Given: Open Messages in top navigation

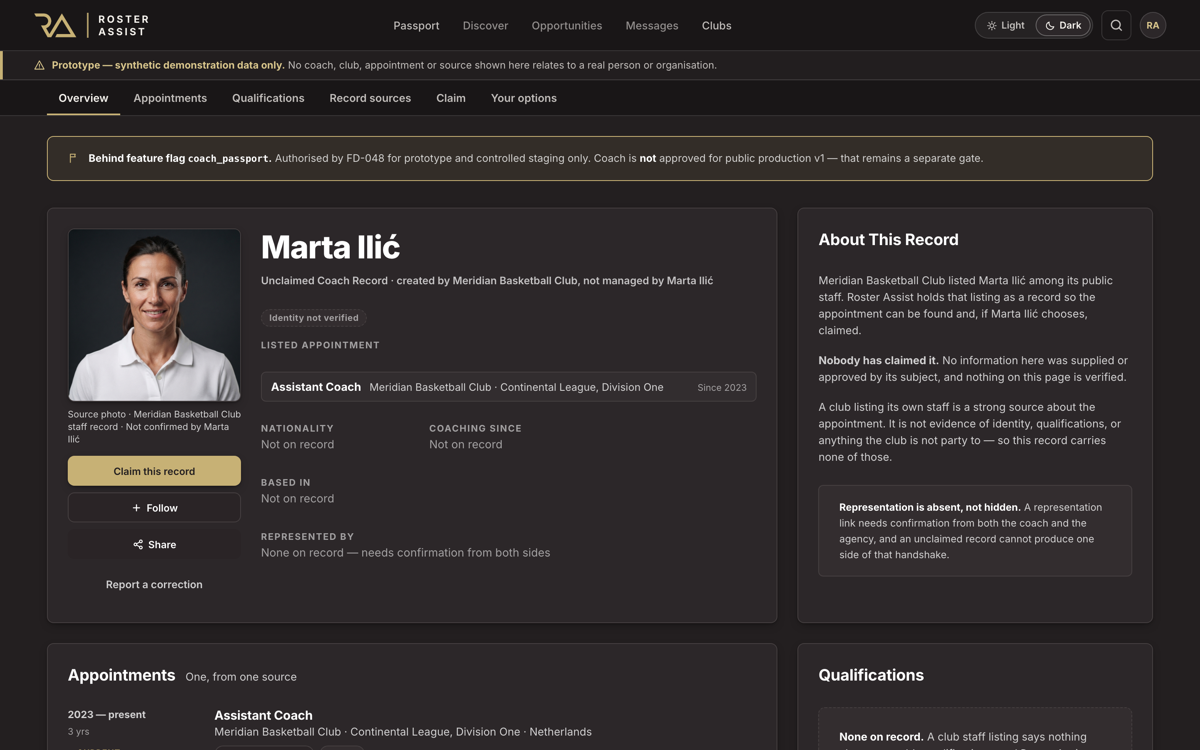Looking at the screenshot, I should point(652,25).
